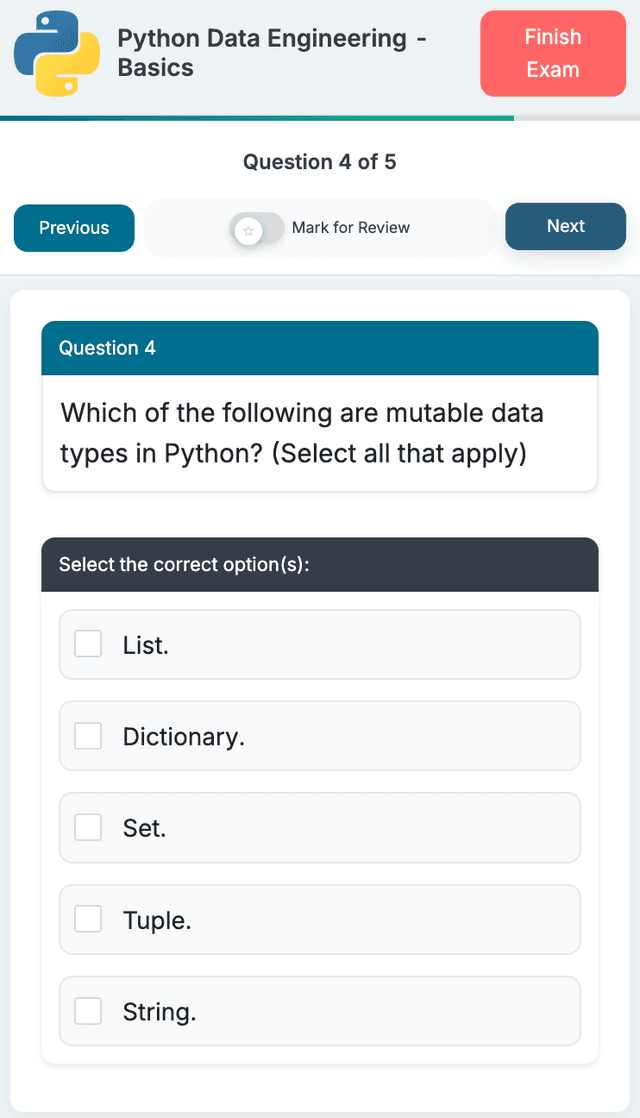Image resolution: width=640 pixels, height=1118 pixels.
Task: Select the Tuple checkbox
Action: 89,919
